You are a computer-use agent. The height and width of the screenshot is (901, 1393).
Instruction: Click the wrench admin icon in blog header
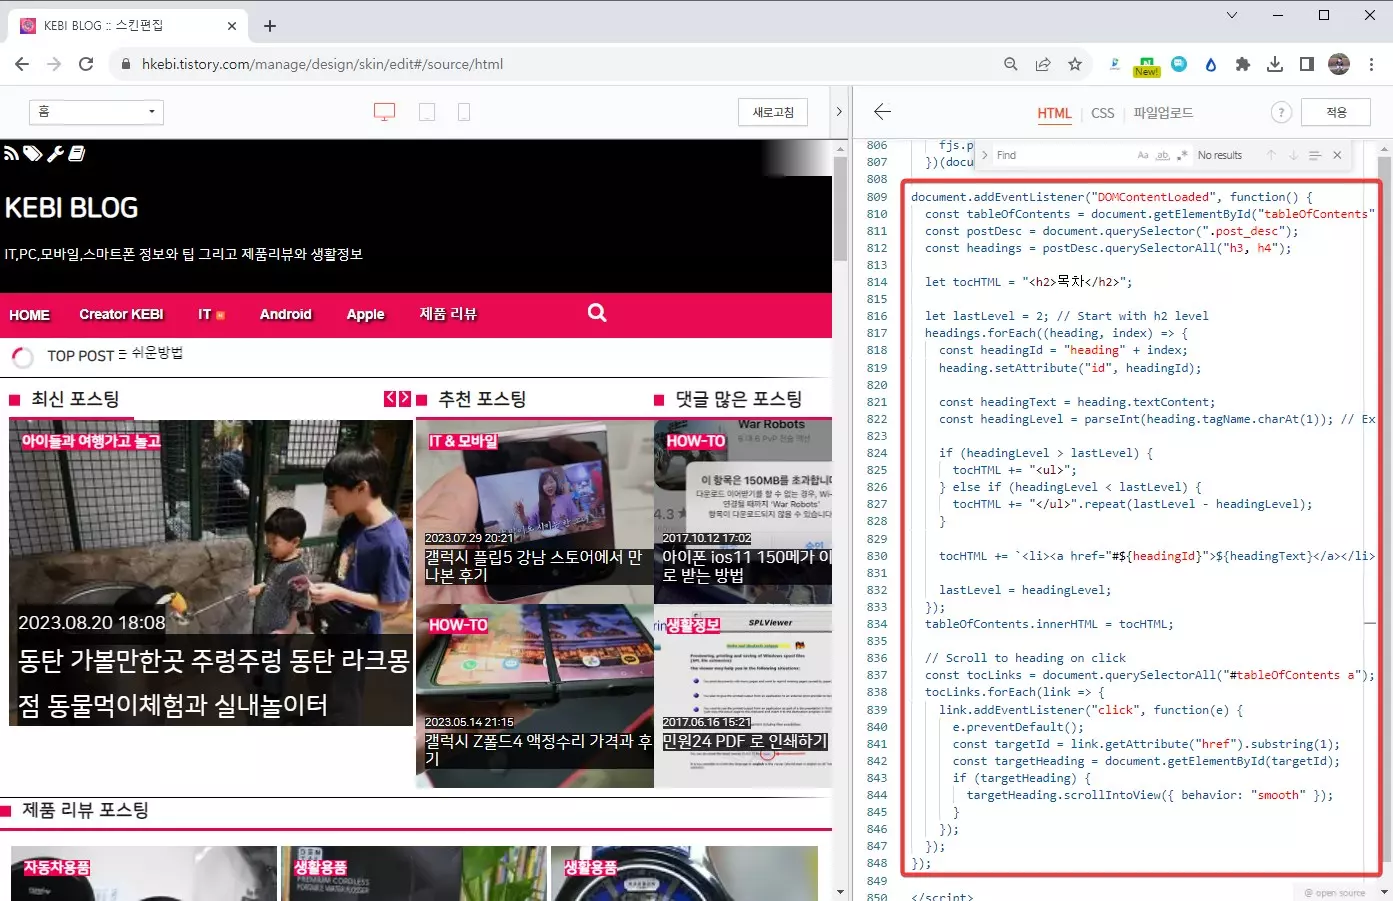[x=55, y=153]
